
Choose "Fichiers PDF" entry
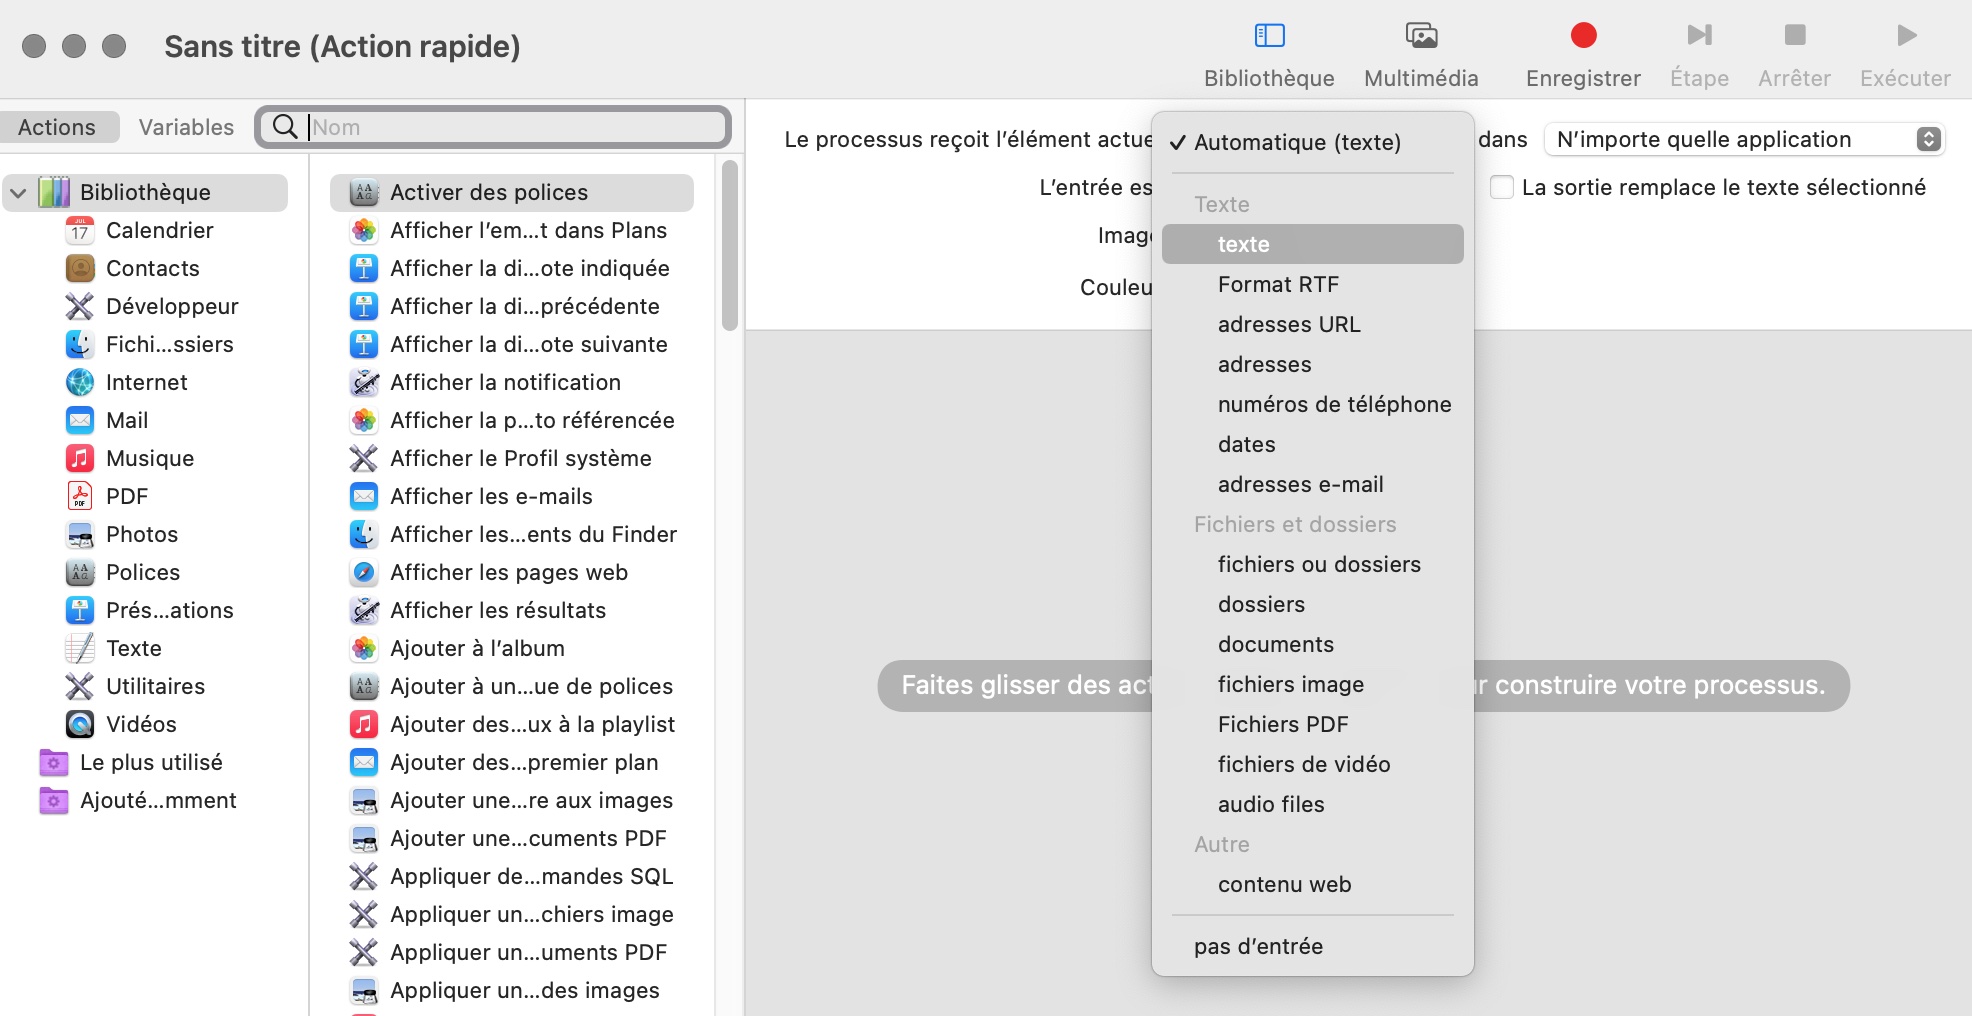pos(1312,724)
